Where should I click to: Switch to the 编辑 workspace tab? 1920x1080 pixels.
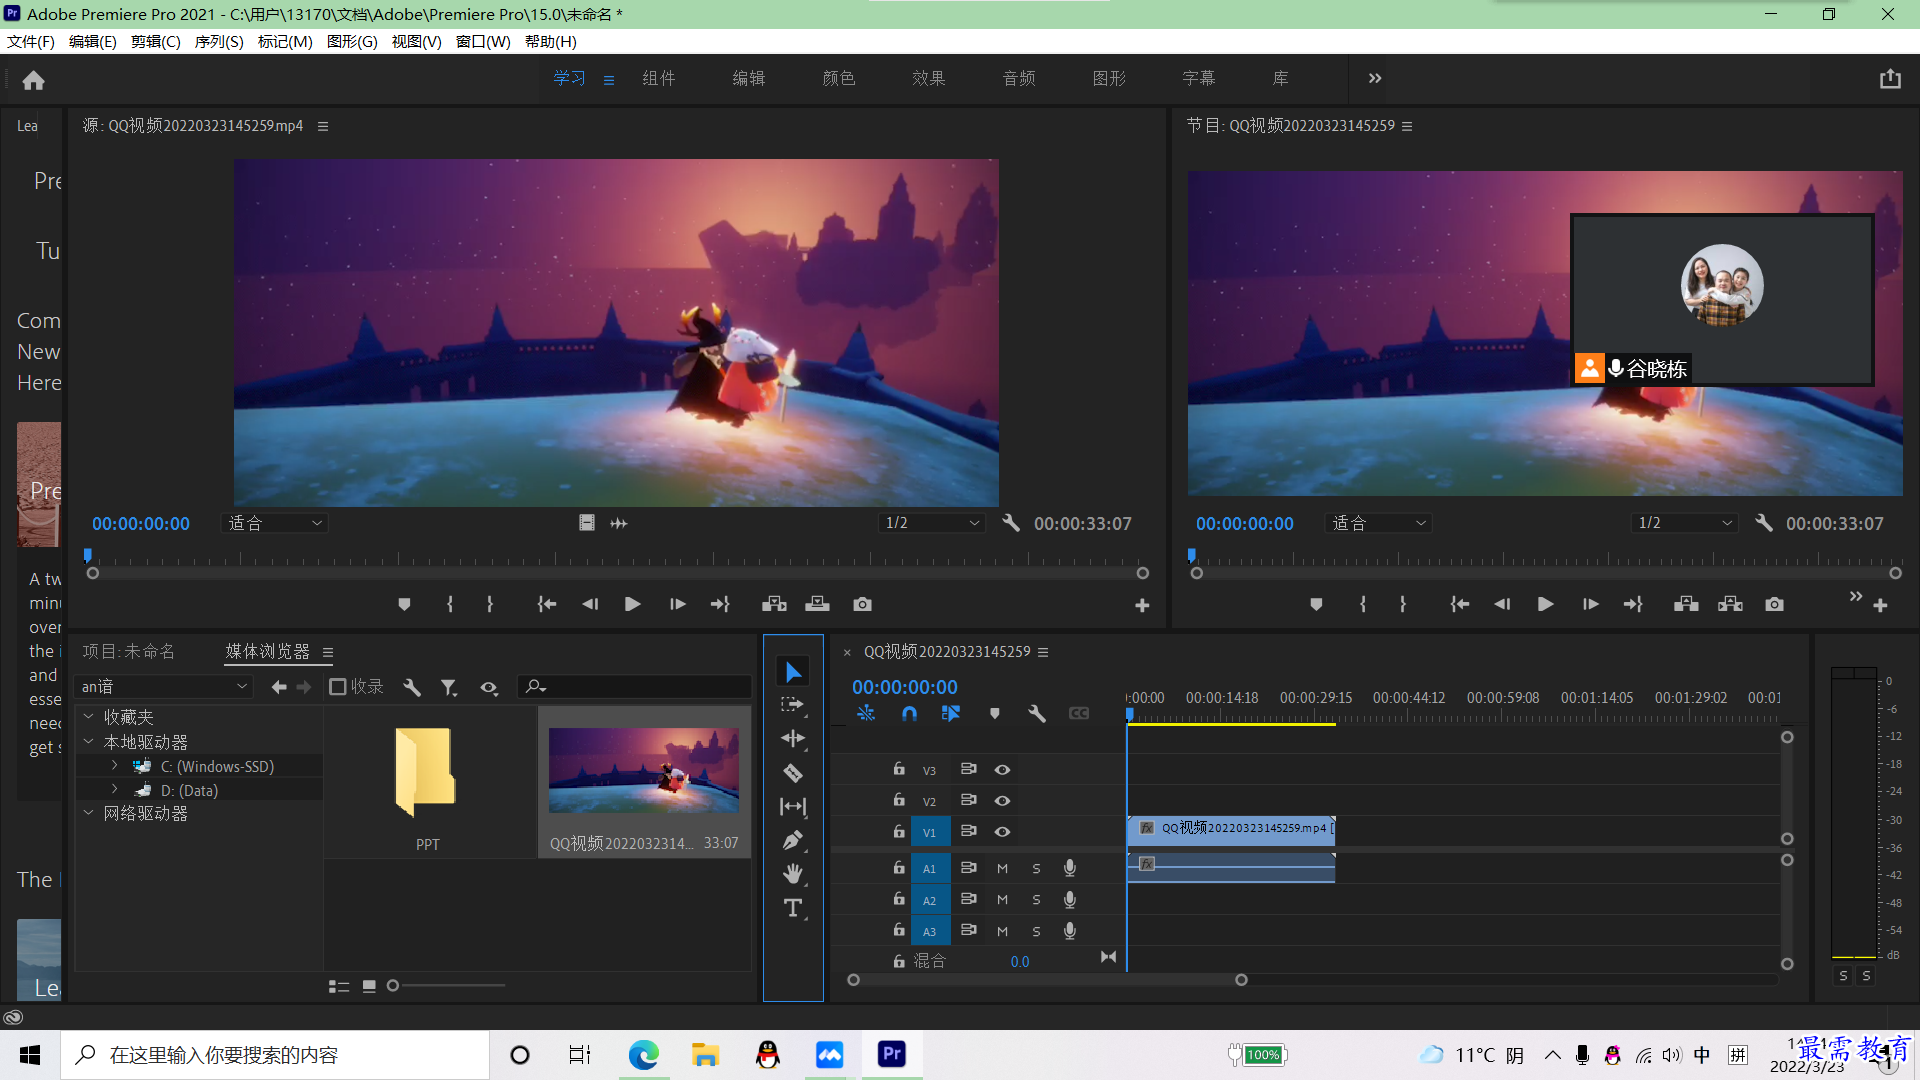(749, 78)
